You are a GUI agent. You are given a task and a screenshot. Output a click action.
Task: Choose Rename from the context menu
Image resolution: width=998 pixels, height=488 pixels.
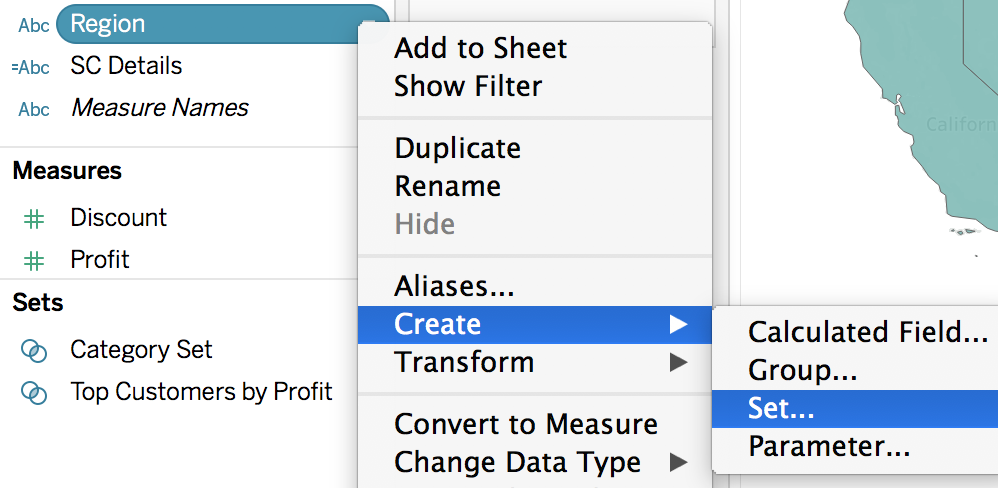point(447,186)
